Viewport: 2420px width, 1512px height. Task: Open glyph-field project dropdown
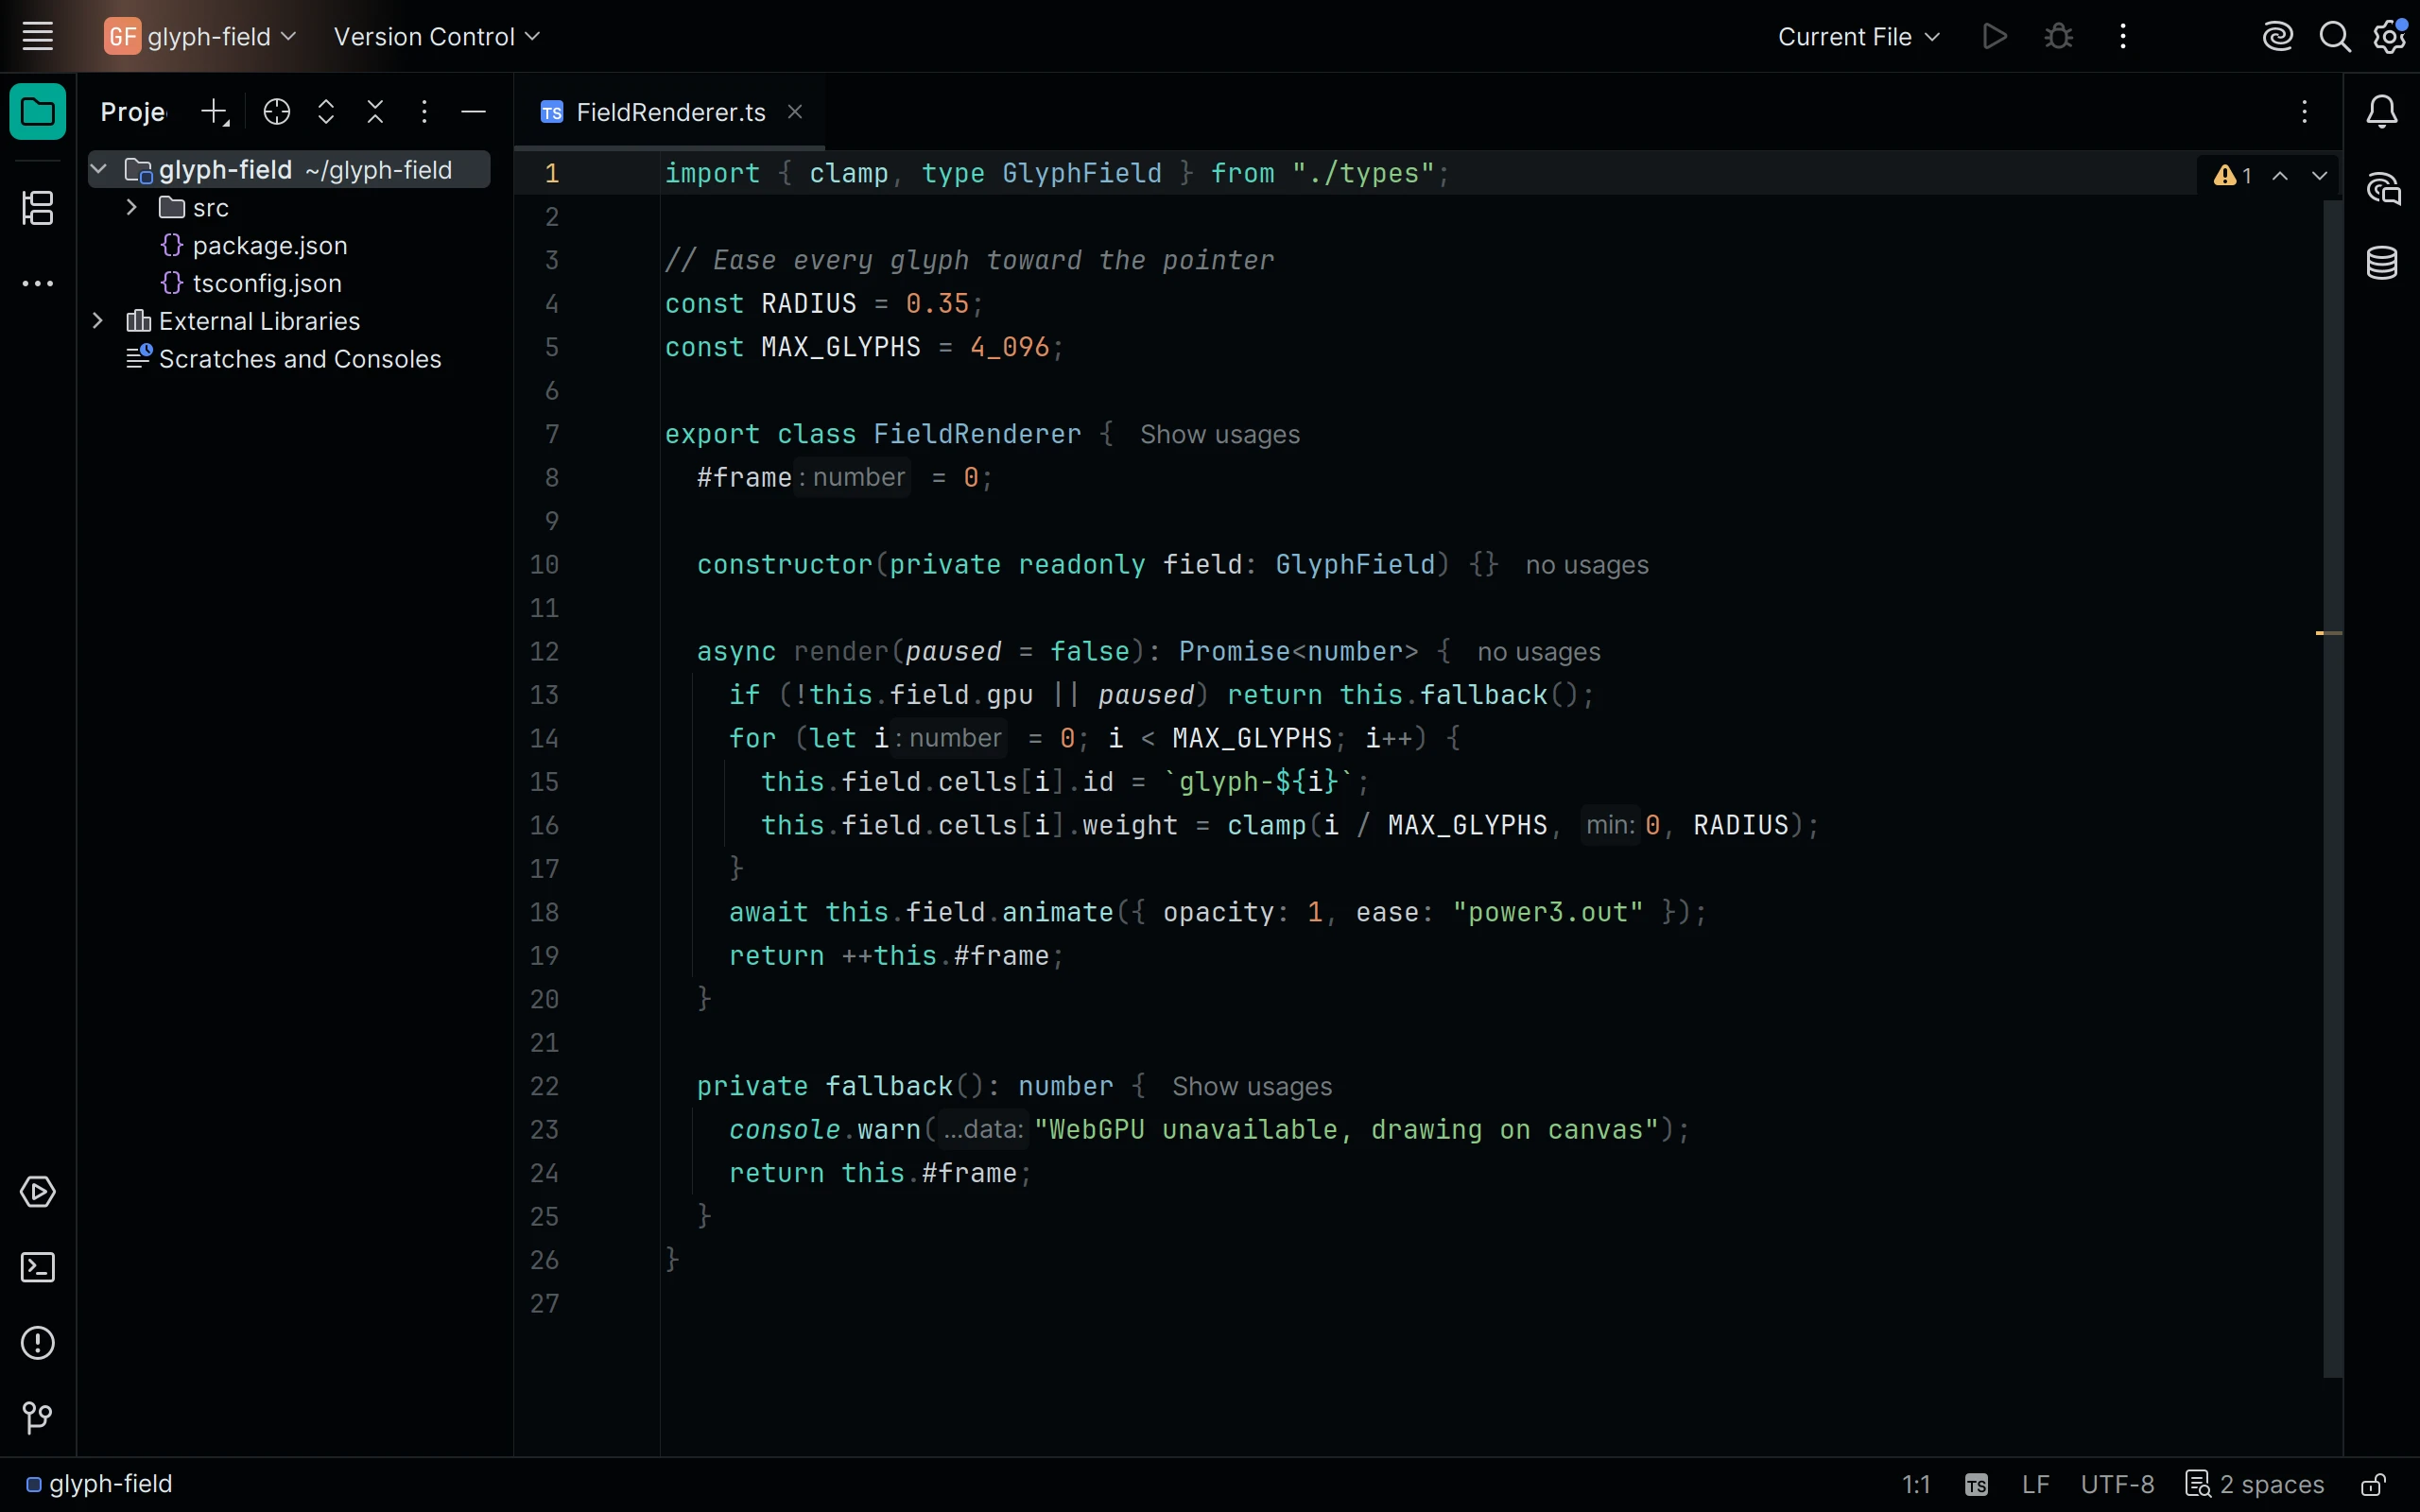[201, 37]
